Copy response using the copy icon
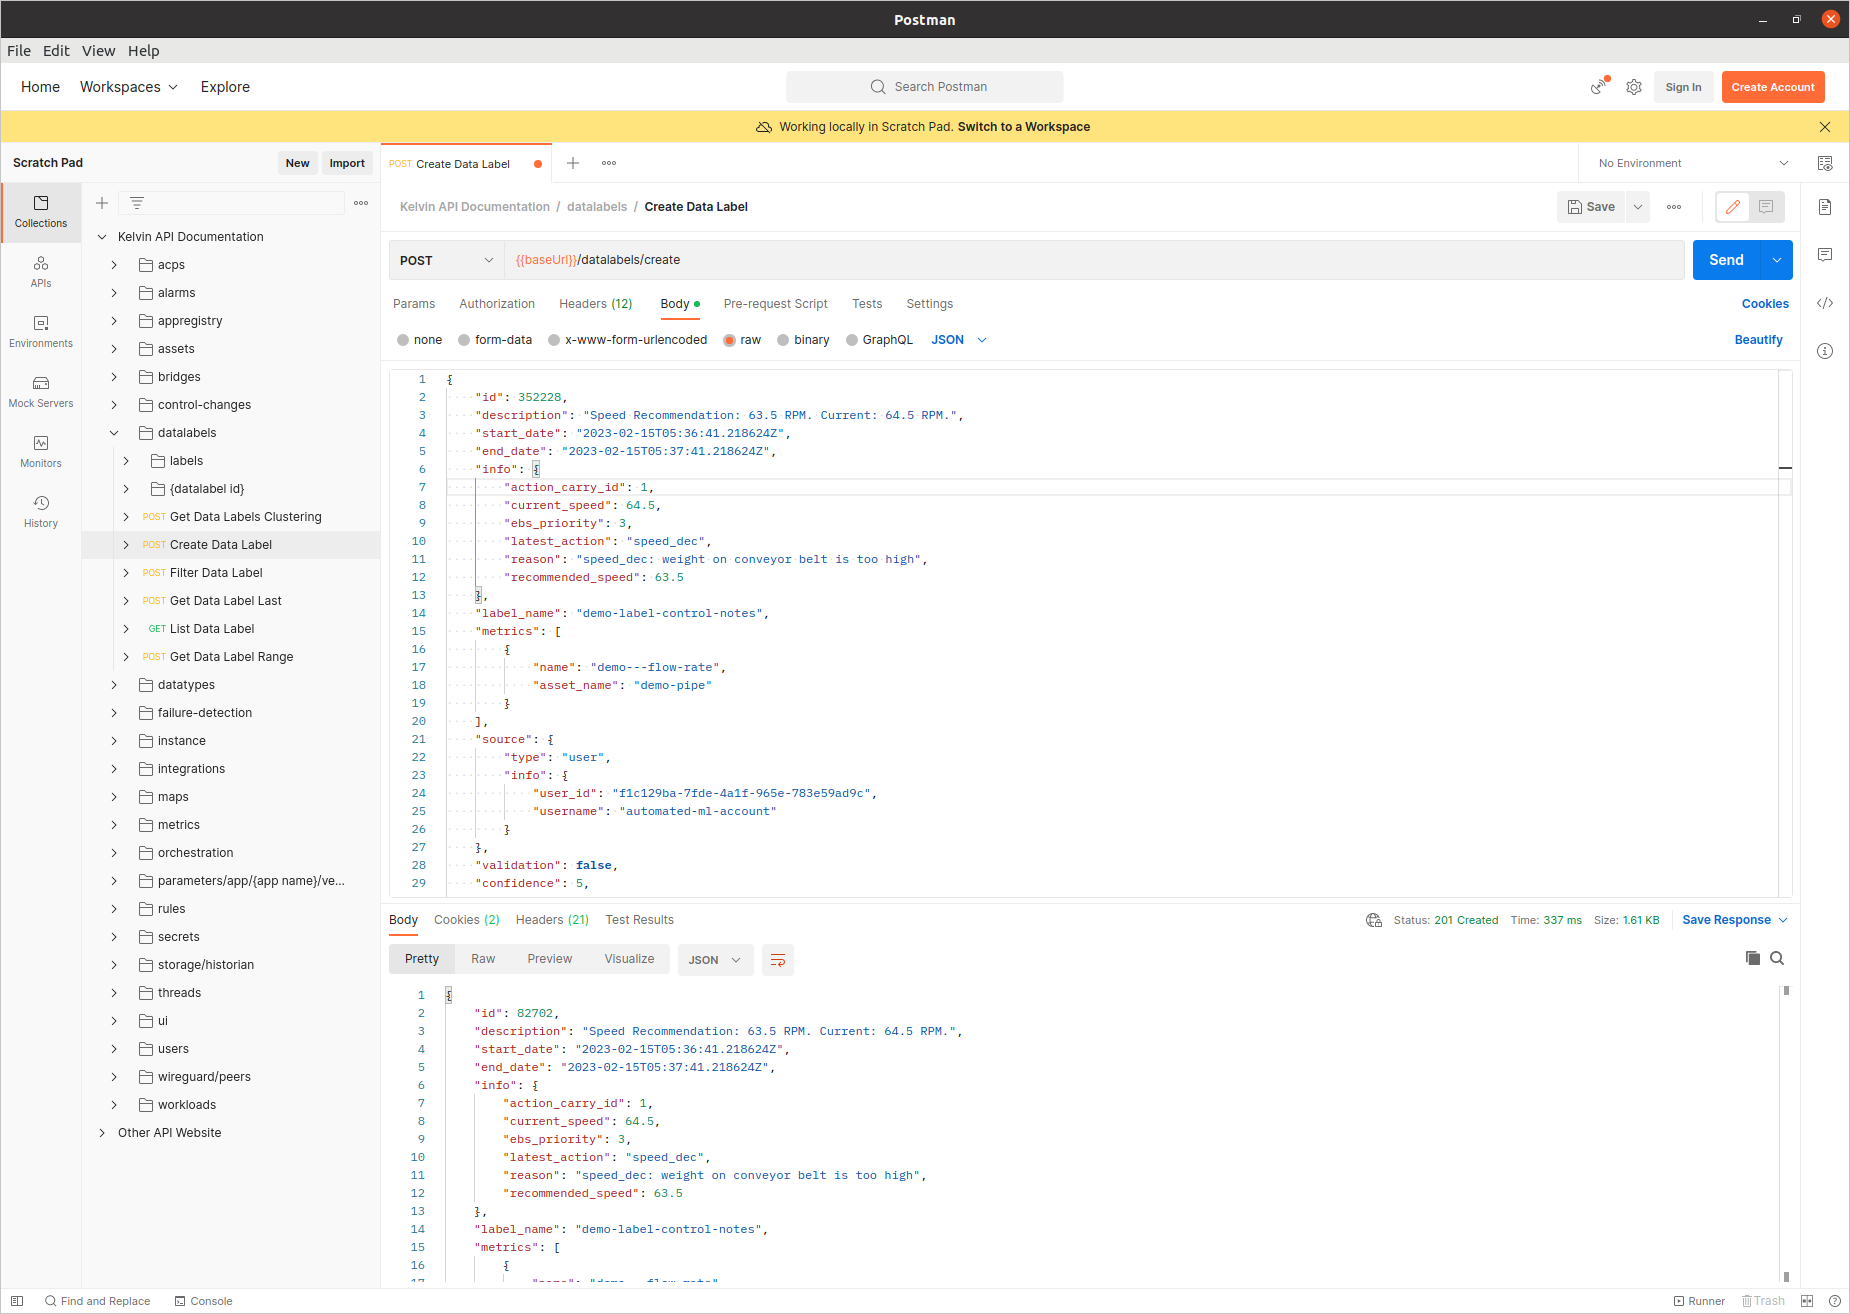 (1752, 958)
